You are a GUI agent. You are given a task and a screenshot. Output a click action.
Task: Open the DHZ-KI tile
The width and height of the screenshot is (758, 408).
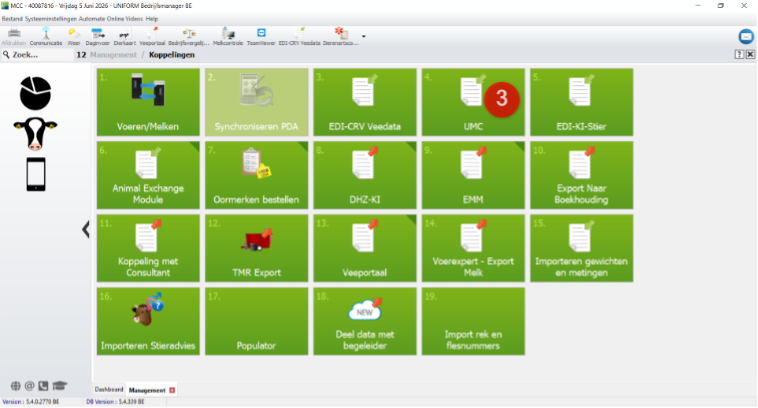(x=364, y=175)
